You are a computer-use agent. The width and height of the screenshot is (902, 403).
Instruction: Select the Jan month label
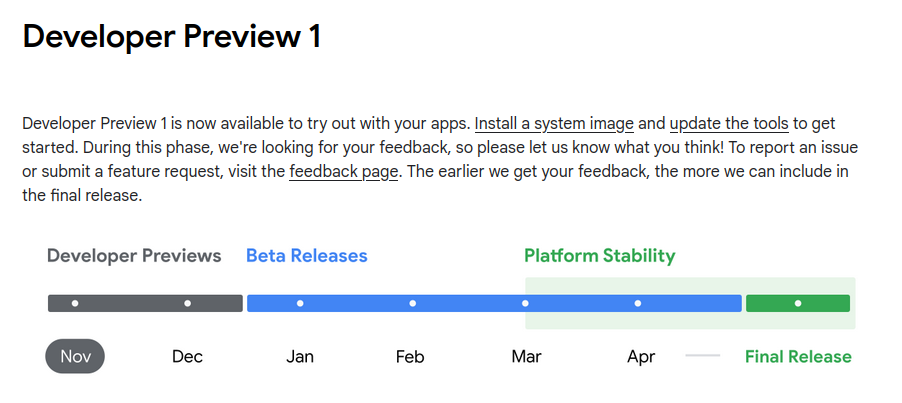coord(300,356)
